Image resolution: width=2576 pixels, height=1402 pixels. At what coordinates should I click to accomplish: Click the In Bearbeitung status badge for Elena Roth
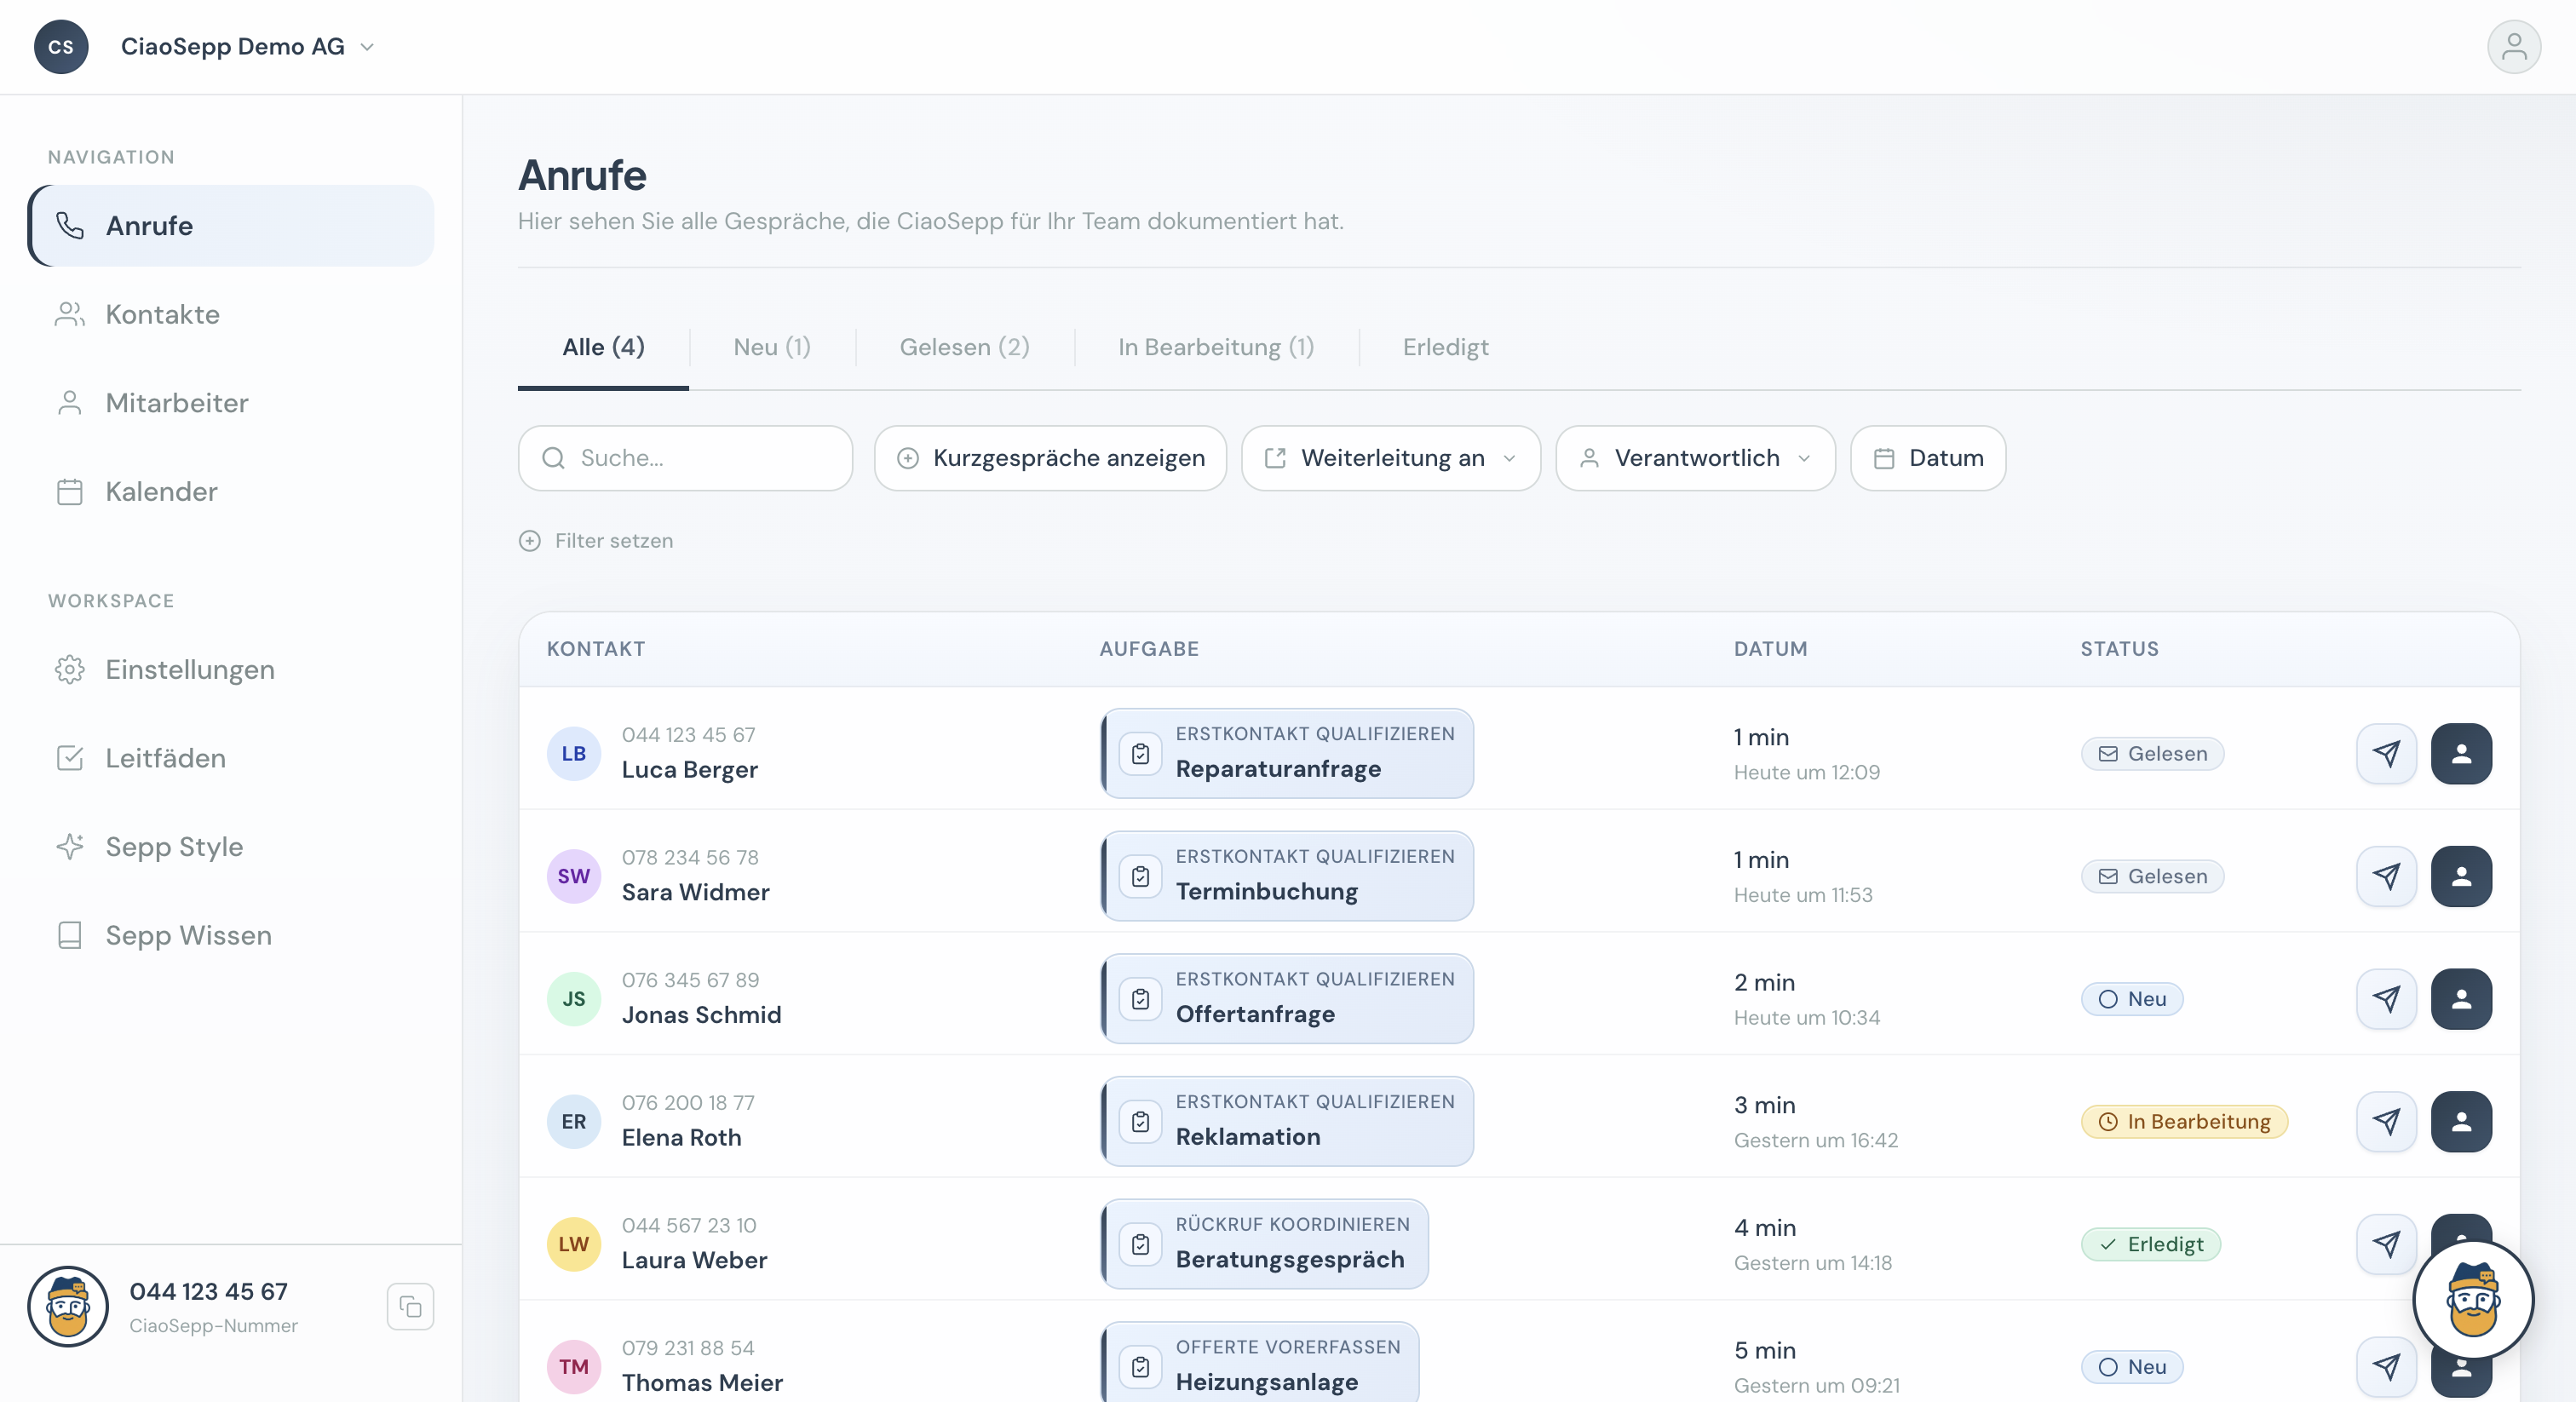pos(2184,1121)
